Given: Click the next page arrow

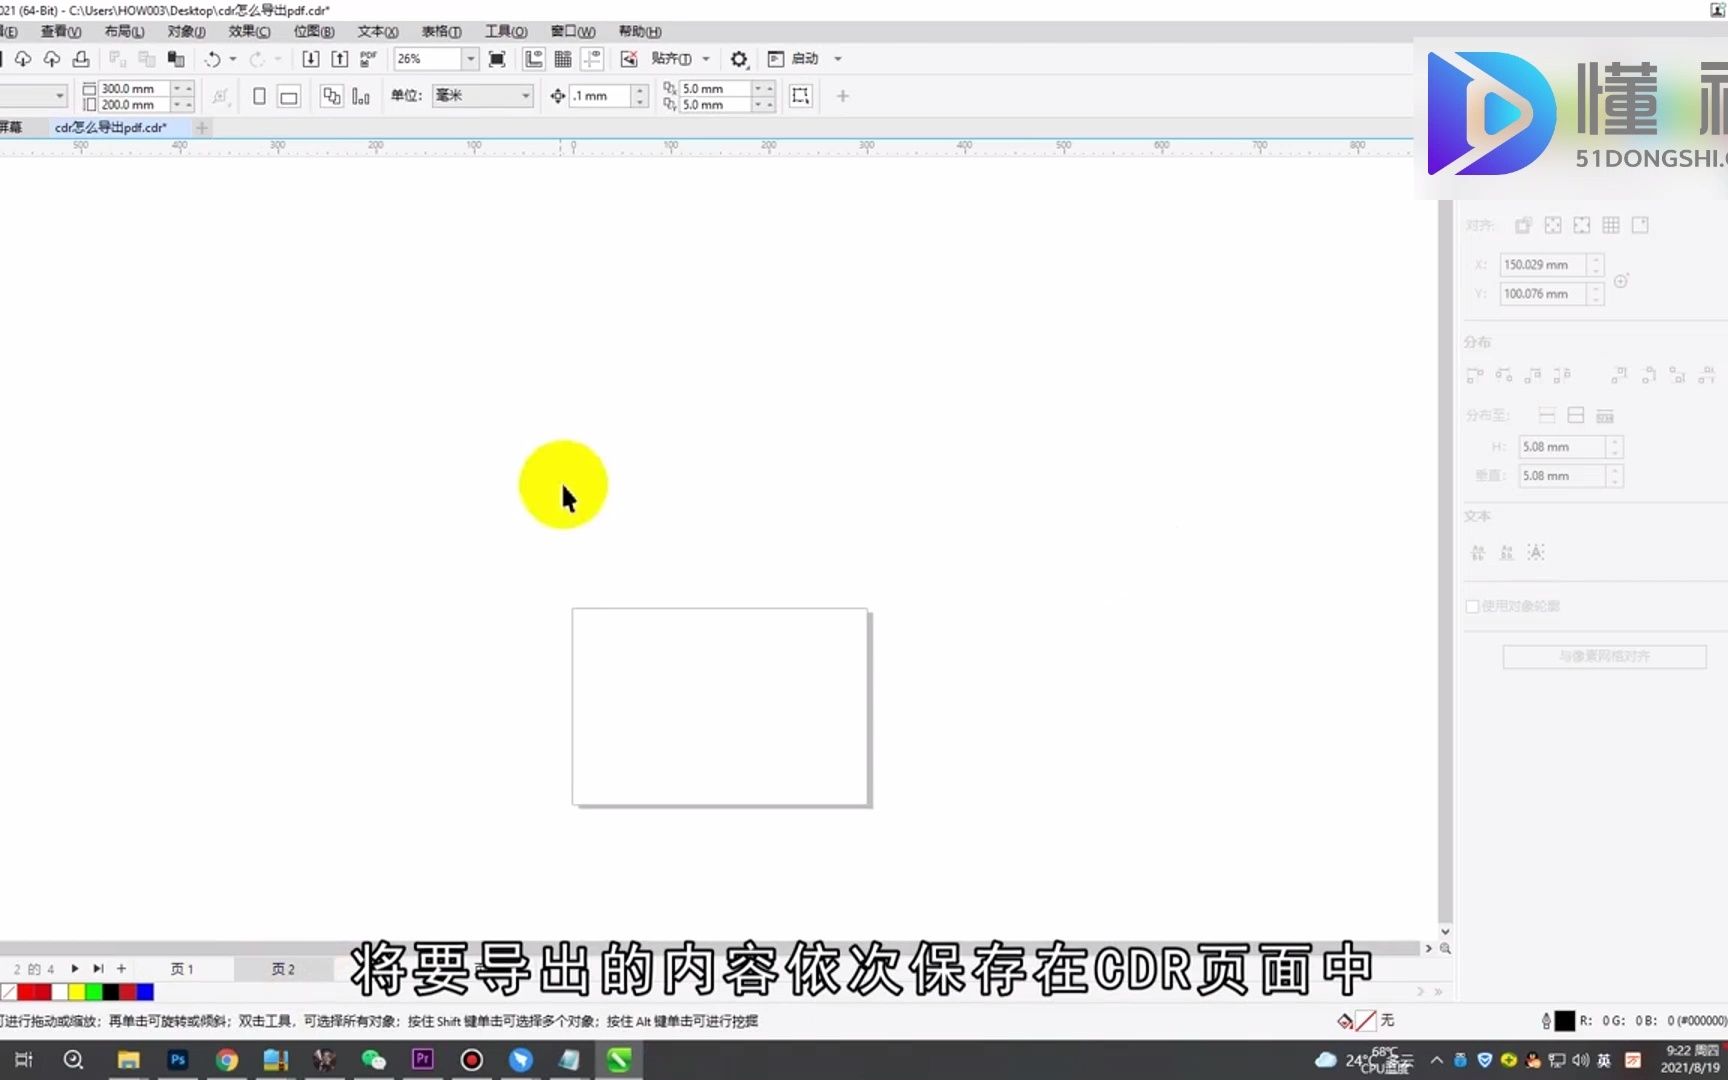Looking at the screenshot, I should tap(75, 969).
